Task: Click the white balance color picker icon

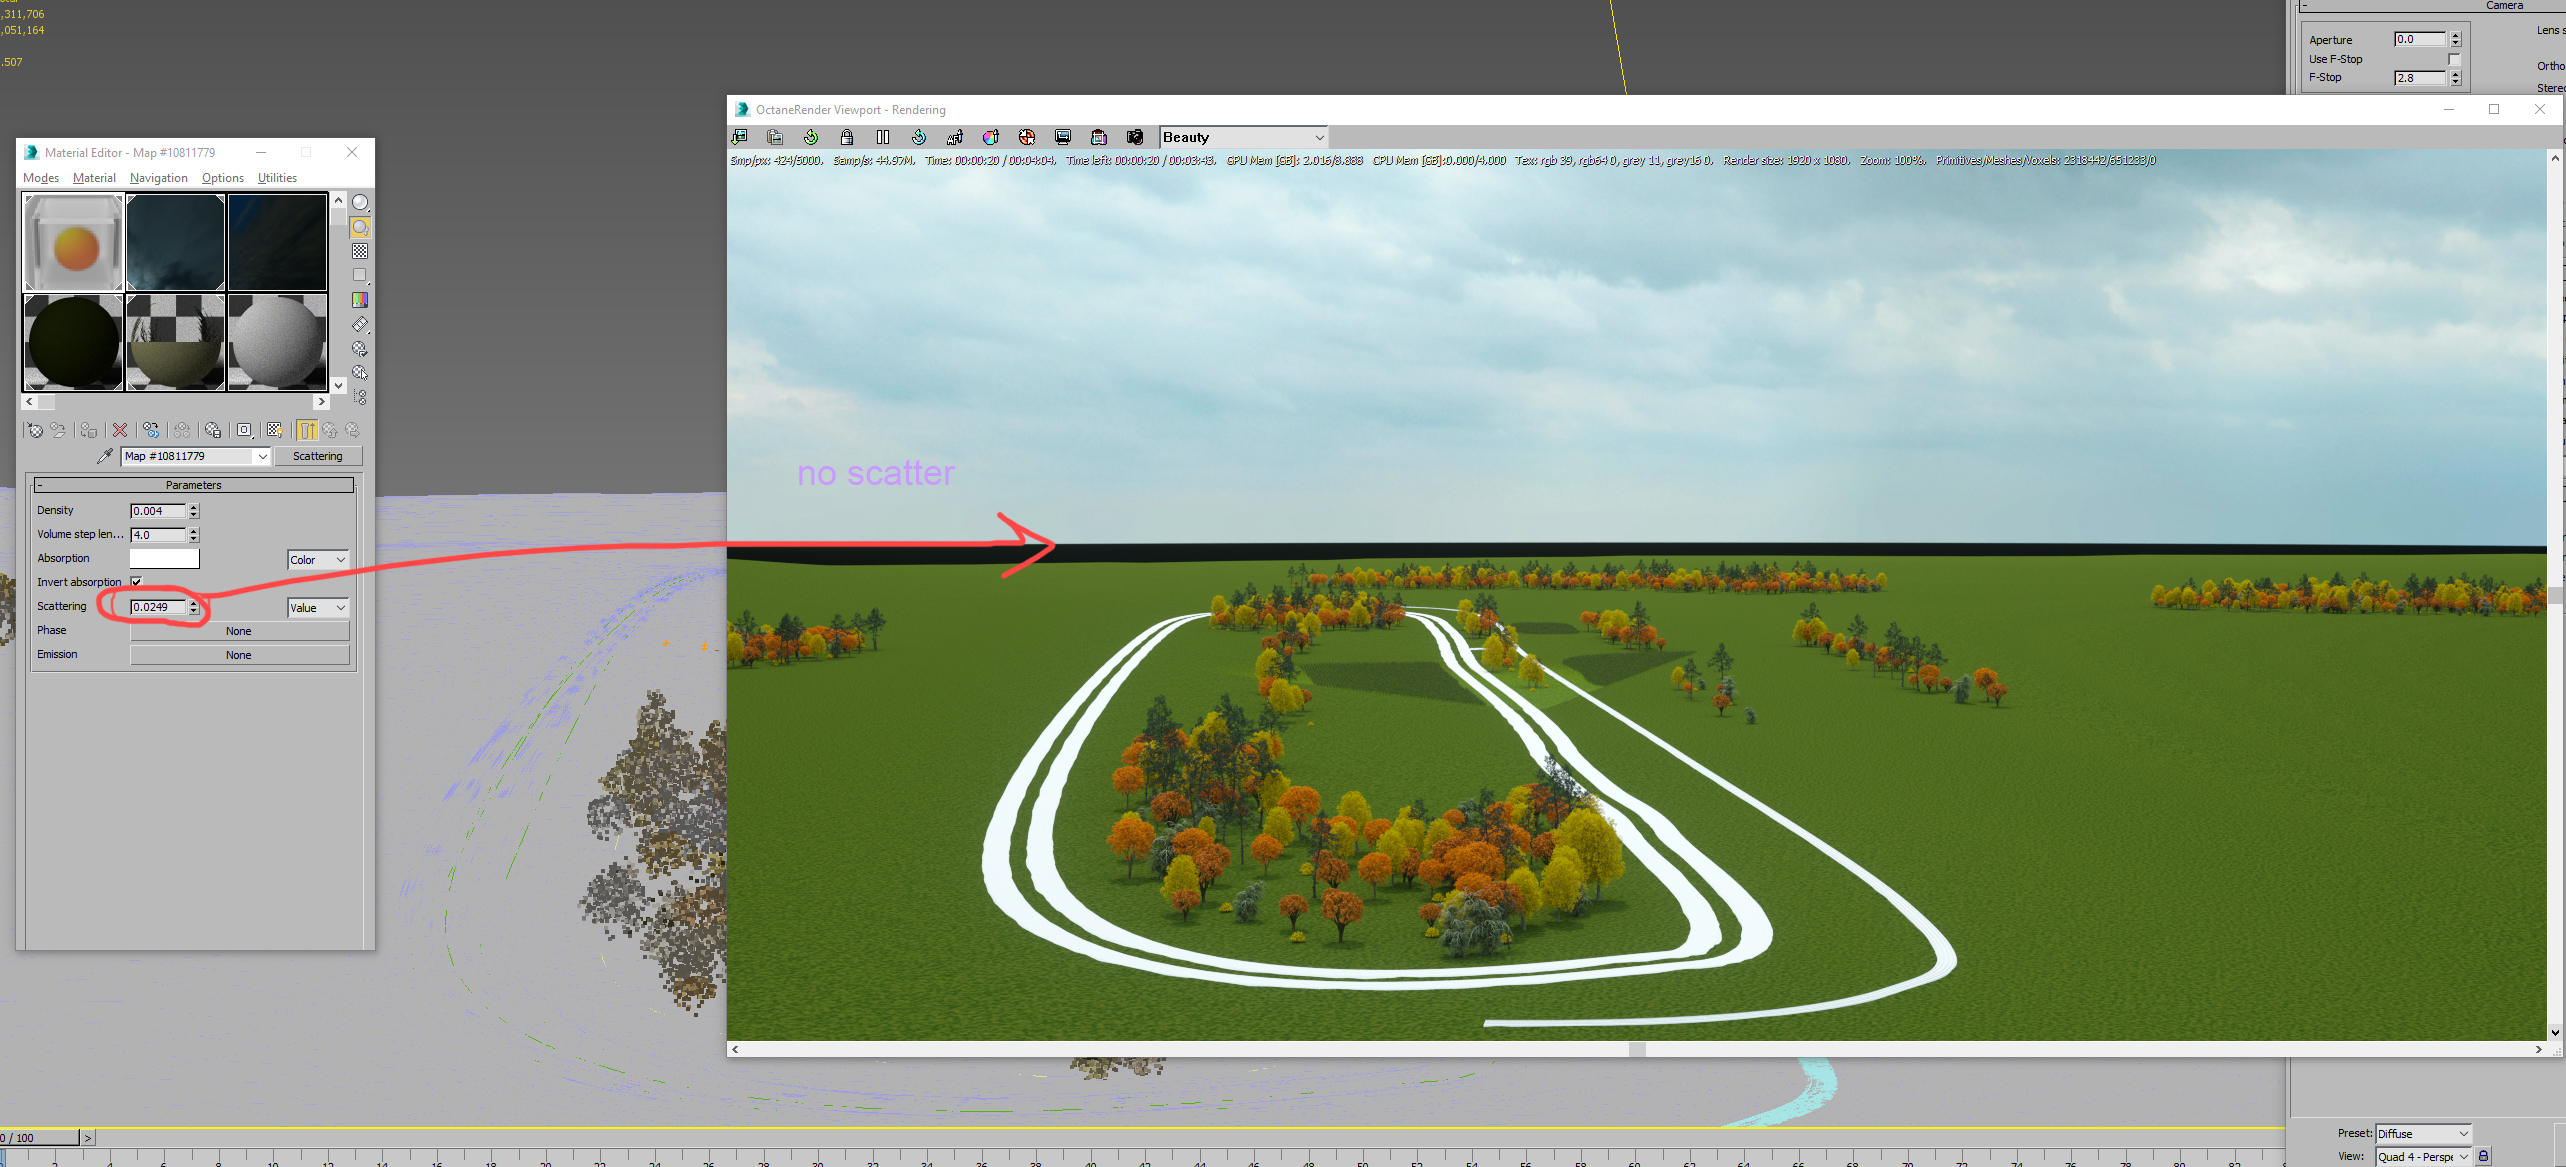Action: tap(991, 137)
